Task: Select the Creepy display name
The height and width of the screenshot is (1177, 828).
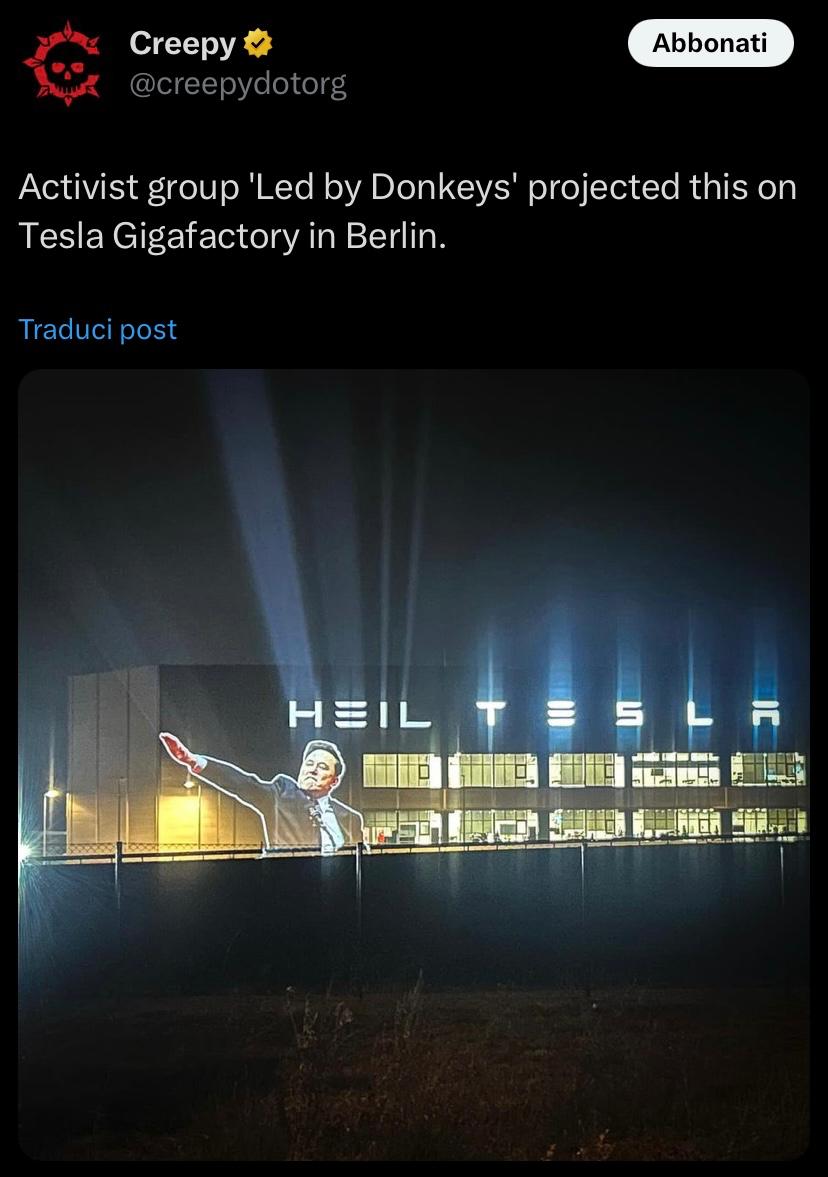Action: 182,44
